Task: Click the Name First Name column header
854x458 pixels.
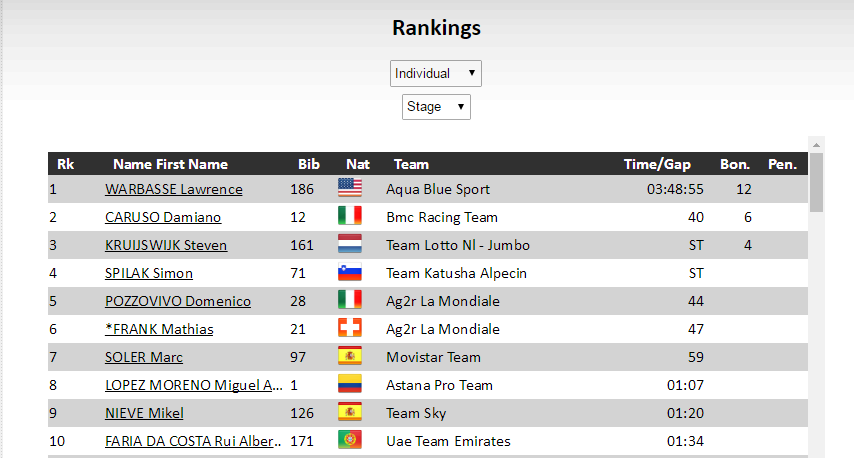Action: (170, 164)
